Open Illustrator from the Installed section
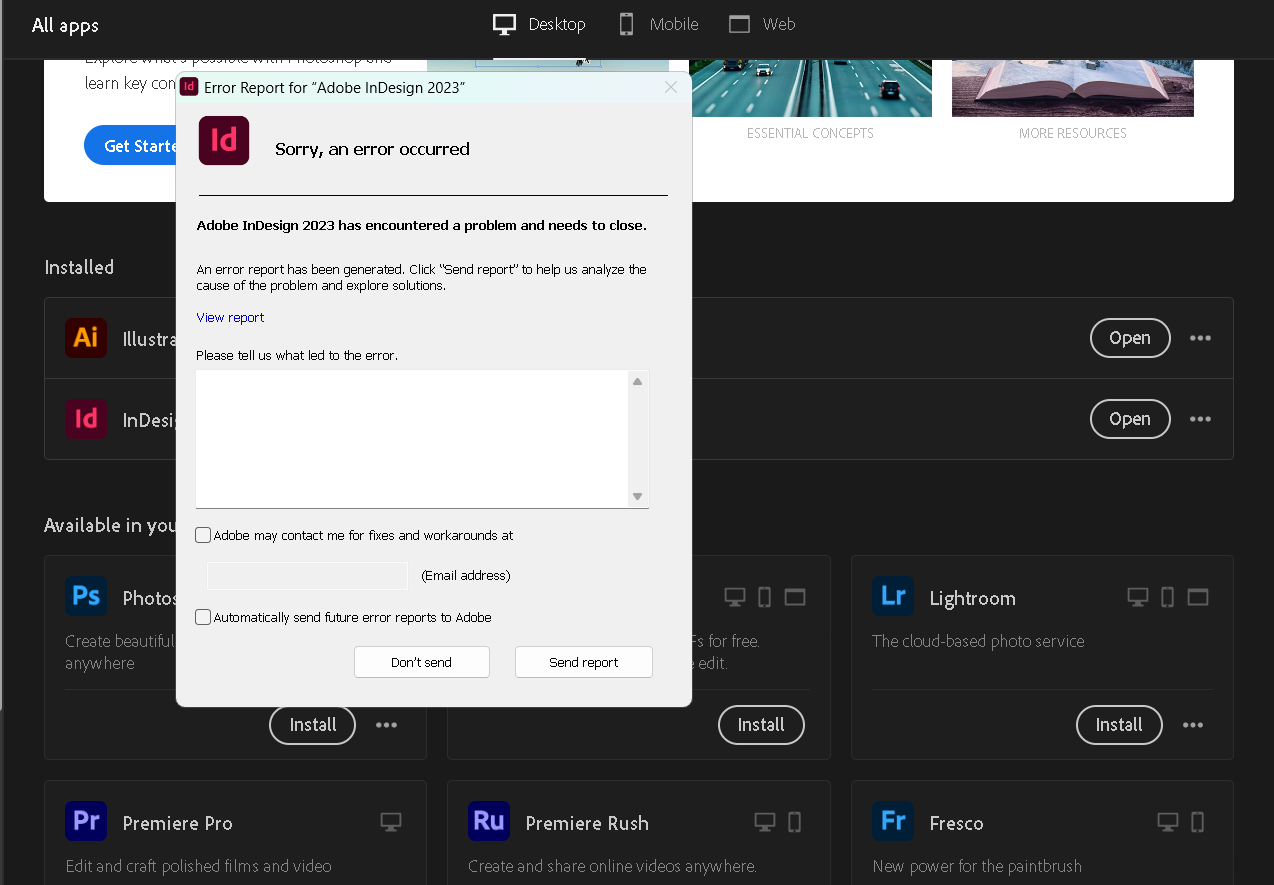The height and width of the screenshot is (885, 1274). [1130, 338]
